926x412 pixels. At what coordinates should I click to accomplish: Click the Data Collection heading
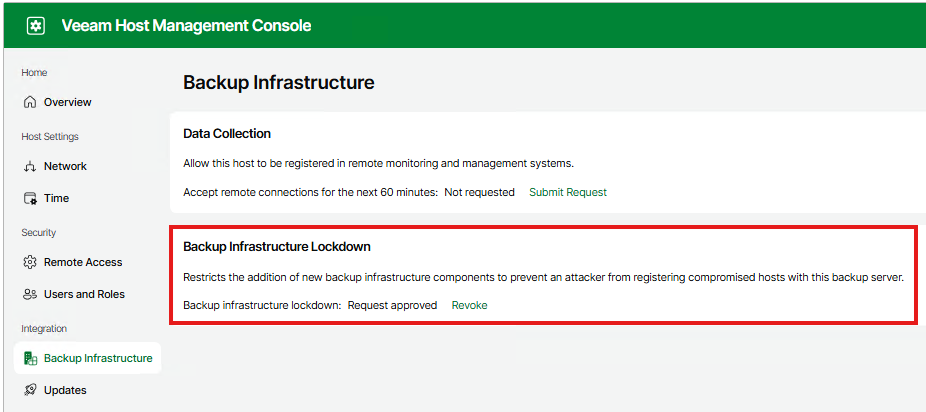click(x=227, y=133)
